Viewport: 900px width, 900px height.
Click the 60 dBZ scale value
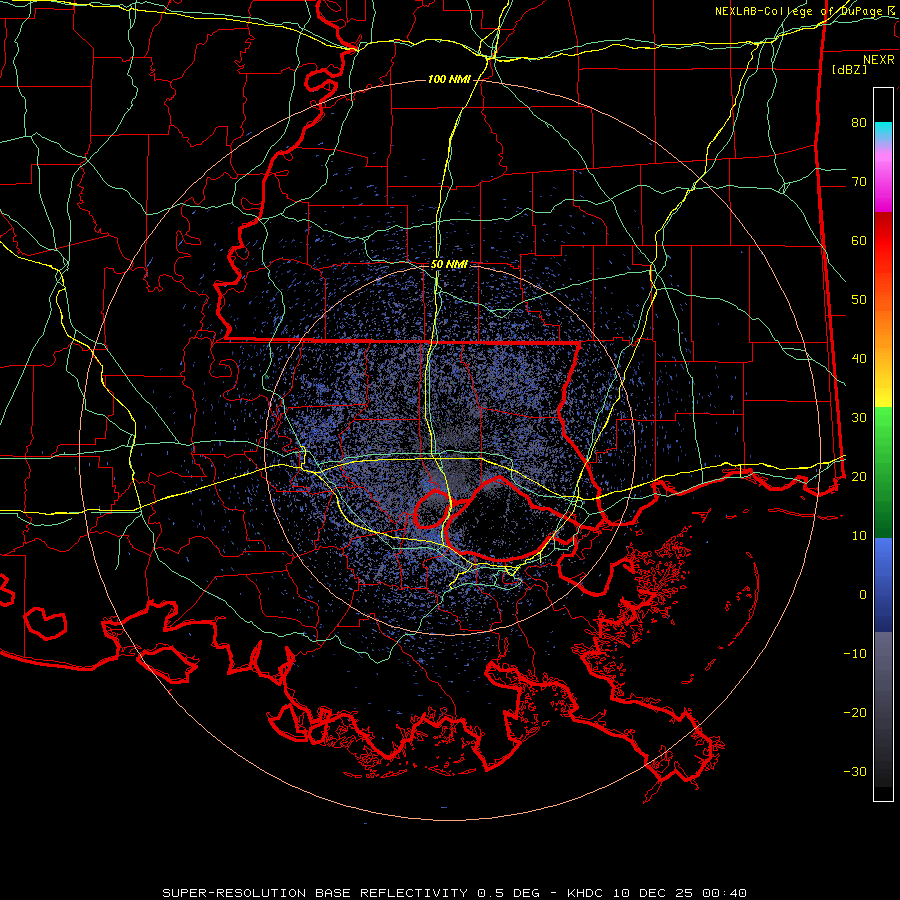859,240
